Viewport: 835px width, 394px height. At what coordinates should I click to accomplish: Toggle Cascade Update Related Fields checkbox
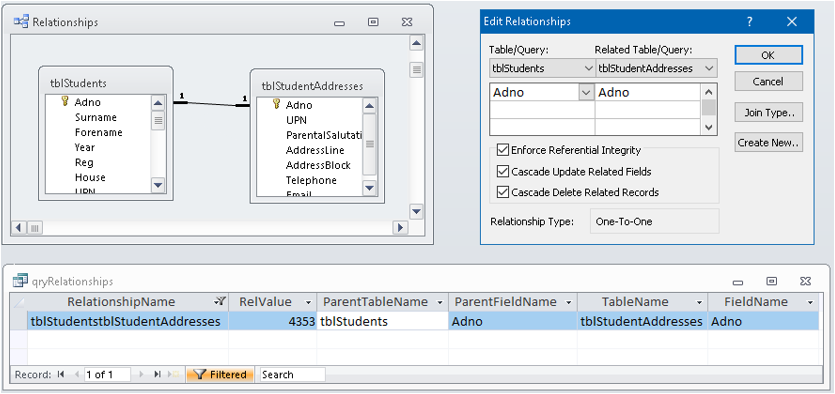click(x=502, y=171)
